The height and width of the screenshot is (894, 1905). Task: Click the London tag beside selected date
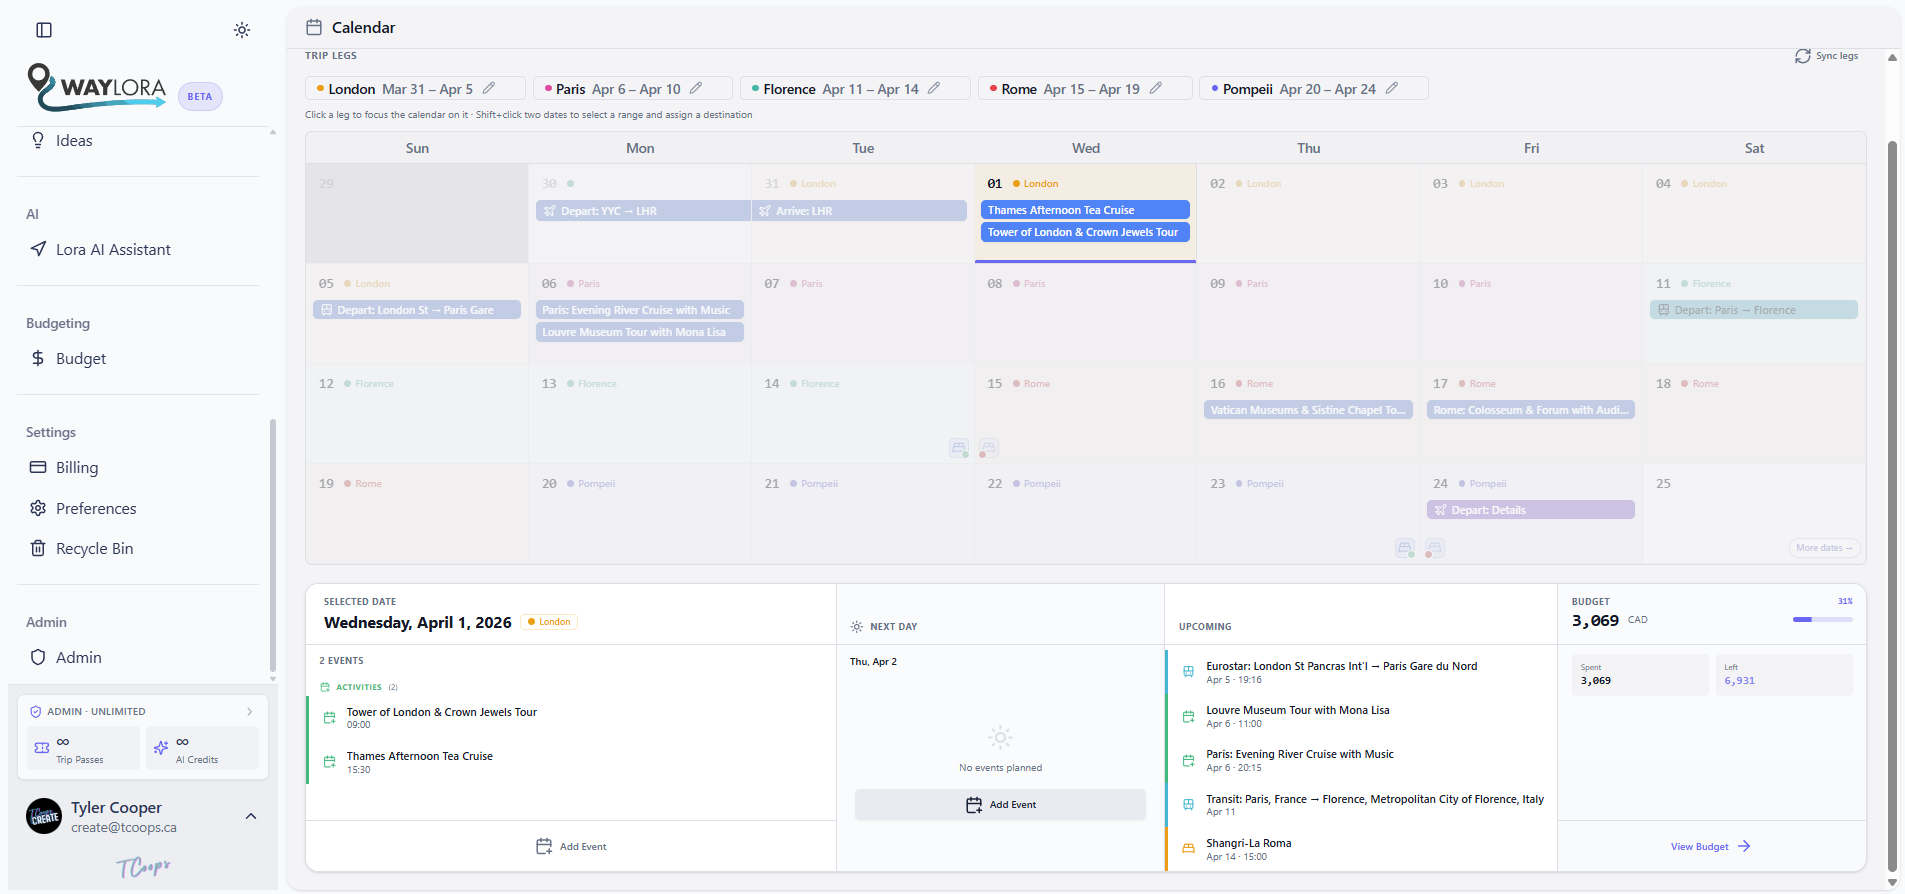(549, 622)
